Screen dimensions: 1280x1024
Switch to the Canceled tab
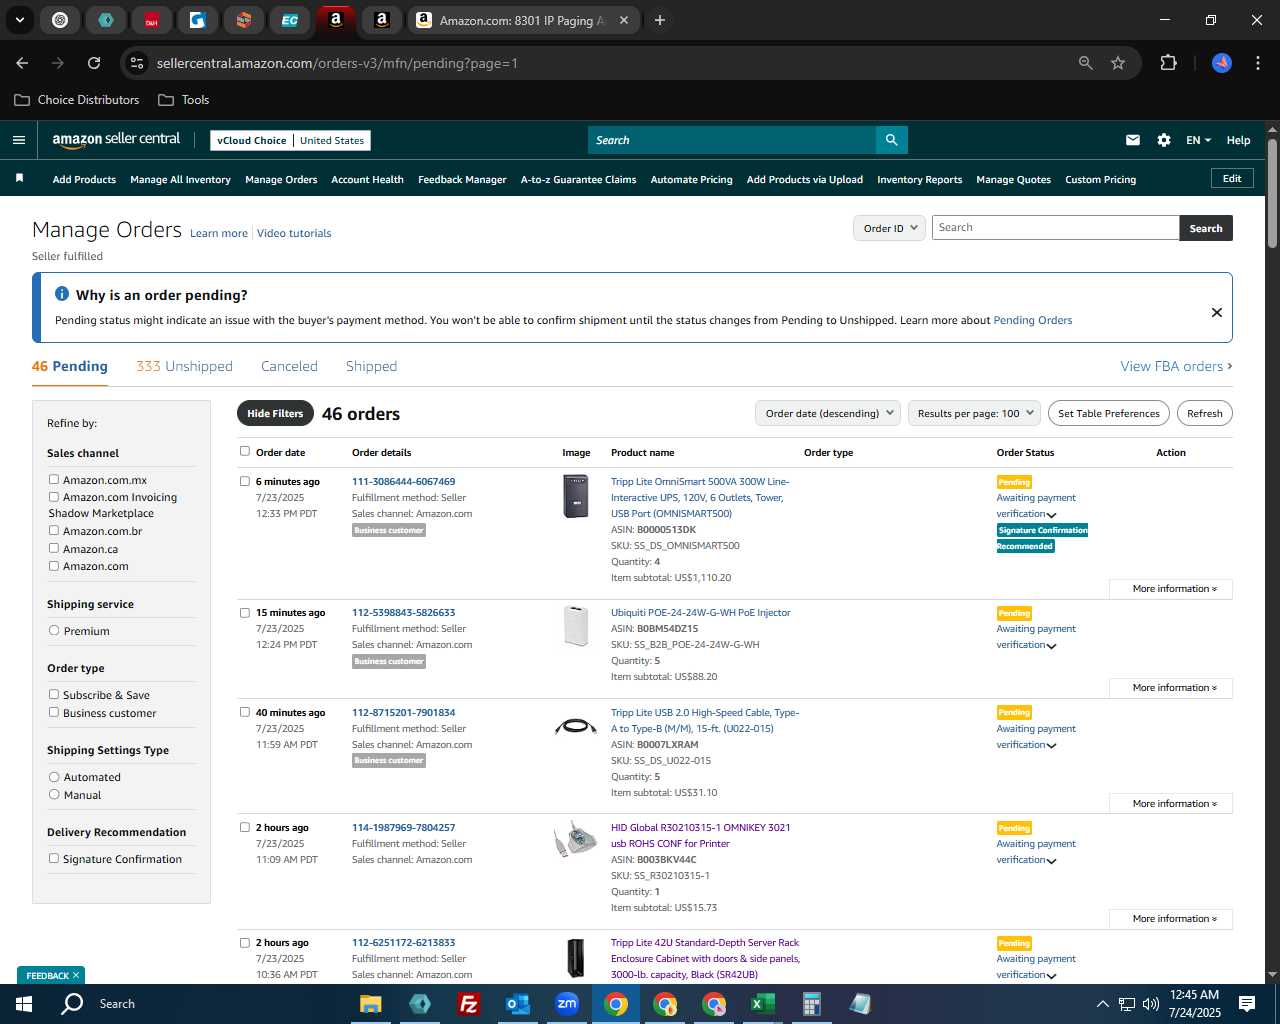tap(289, 366)
